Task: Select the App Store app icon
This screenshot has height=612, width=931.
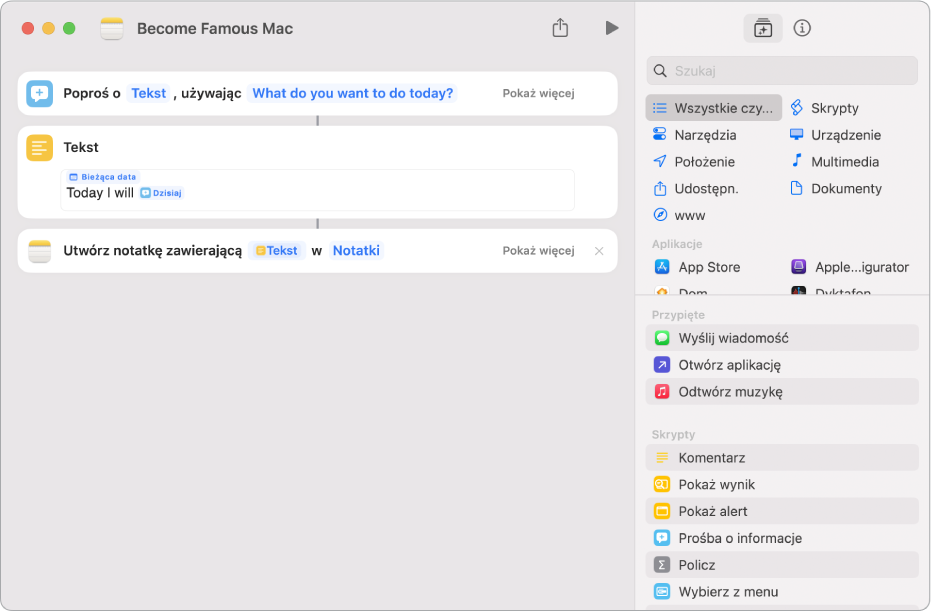Action: [x=661, y=267]
